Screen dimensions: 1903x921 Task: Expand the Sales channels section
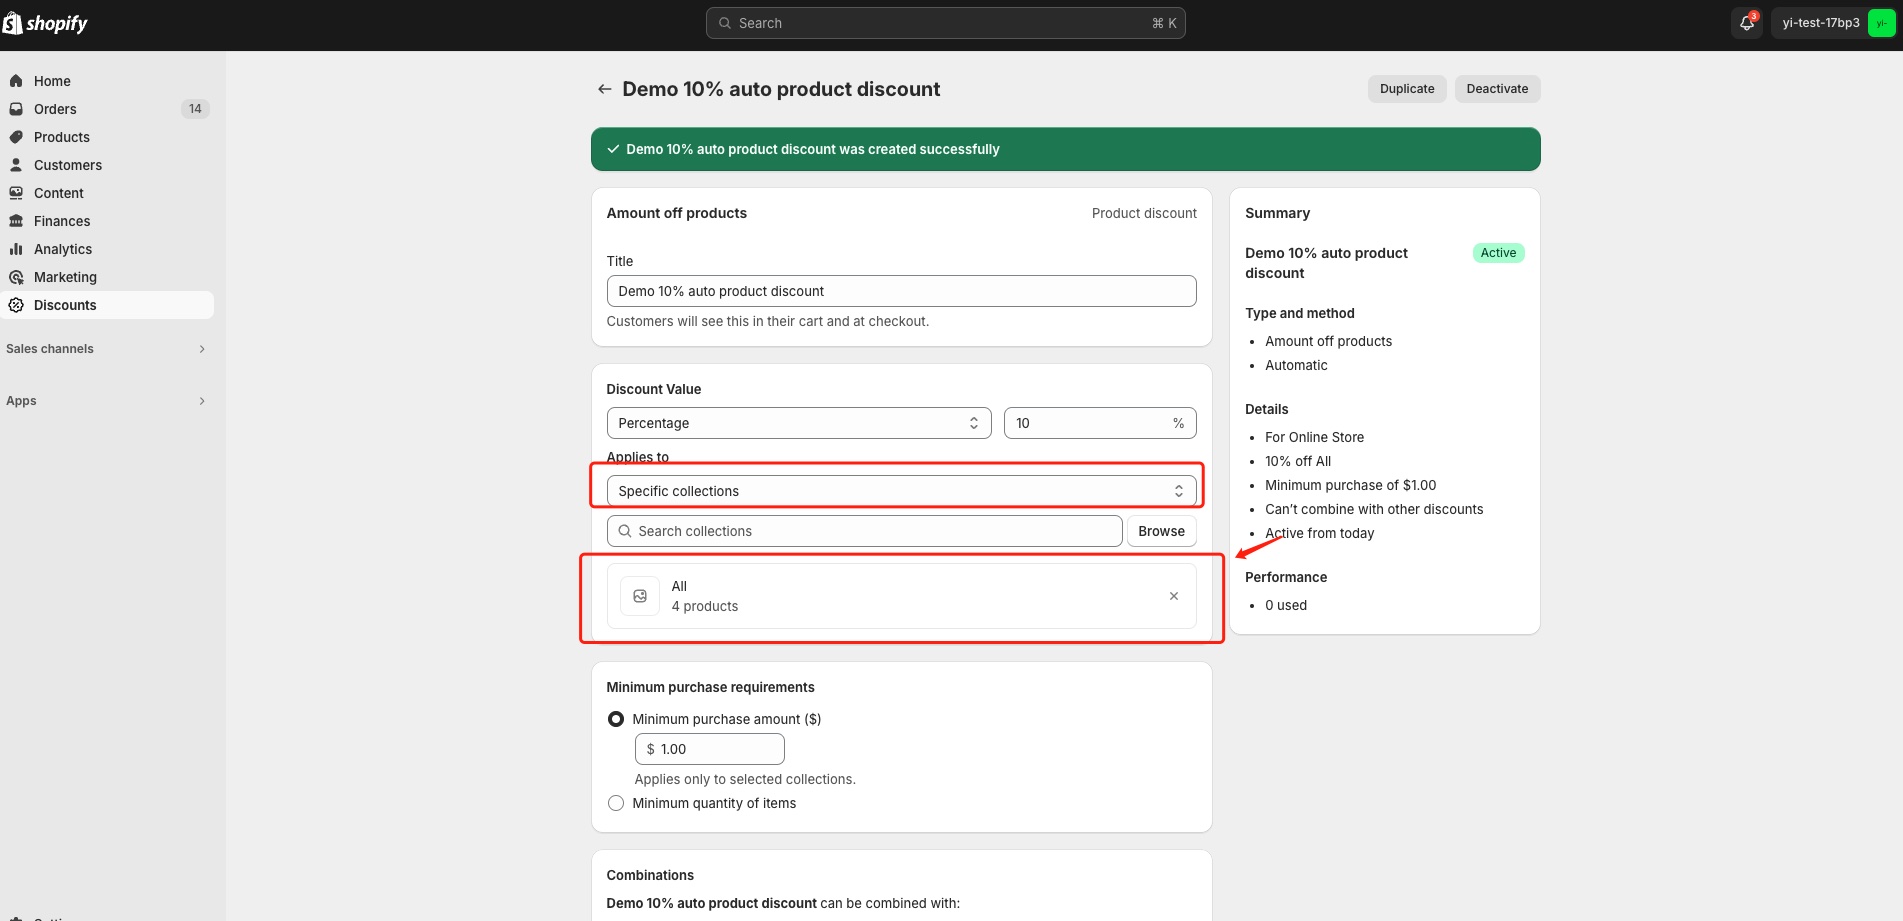tap(108, 349)
